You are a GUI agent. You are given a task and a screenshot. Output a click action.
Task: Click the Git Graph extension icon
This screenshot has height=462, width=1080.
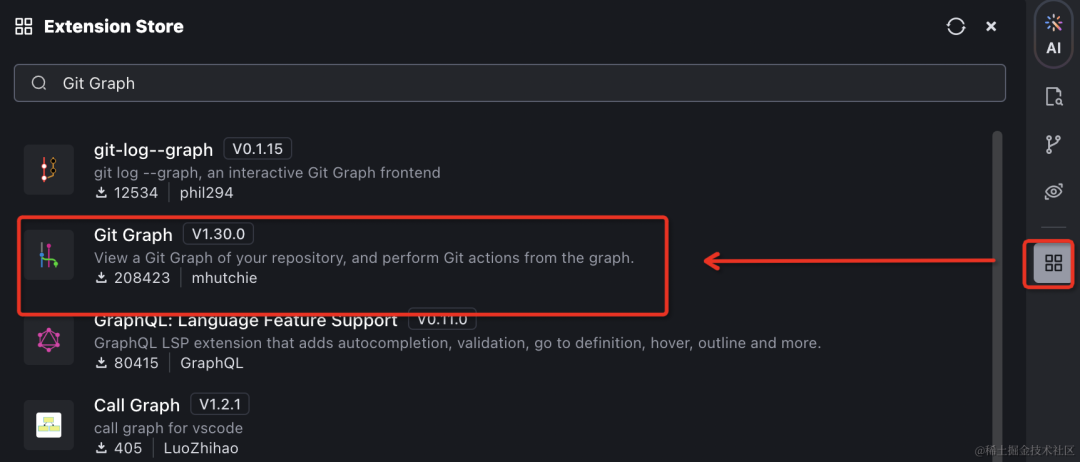(49, 257)
